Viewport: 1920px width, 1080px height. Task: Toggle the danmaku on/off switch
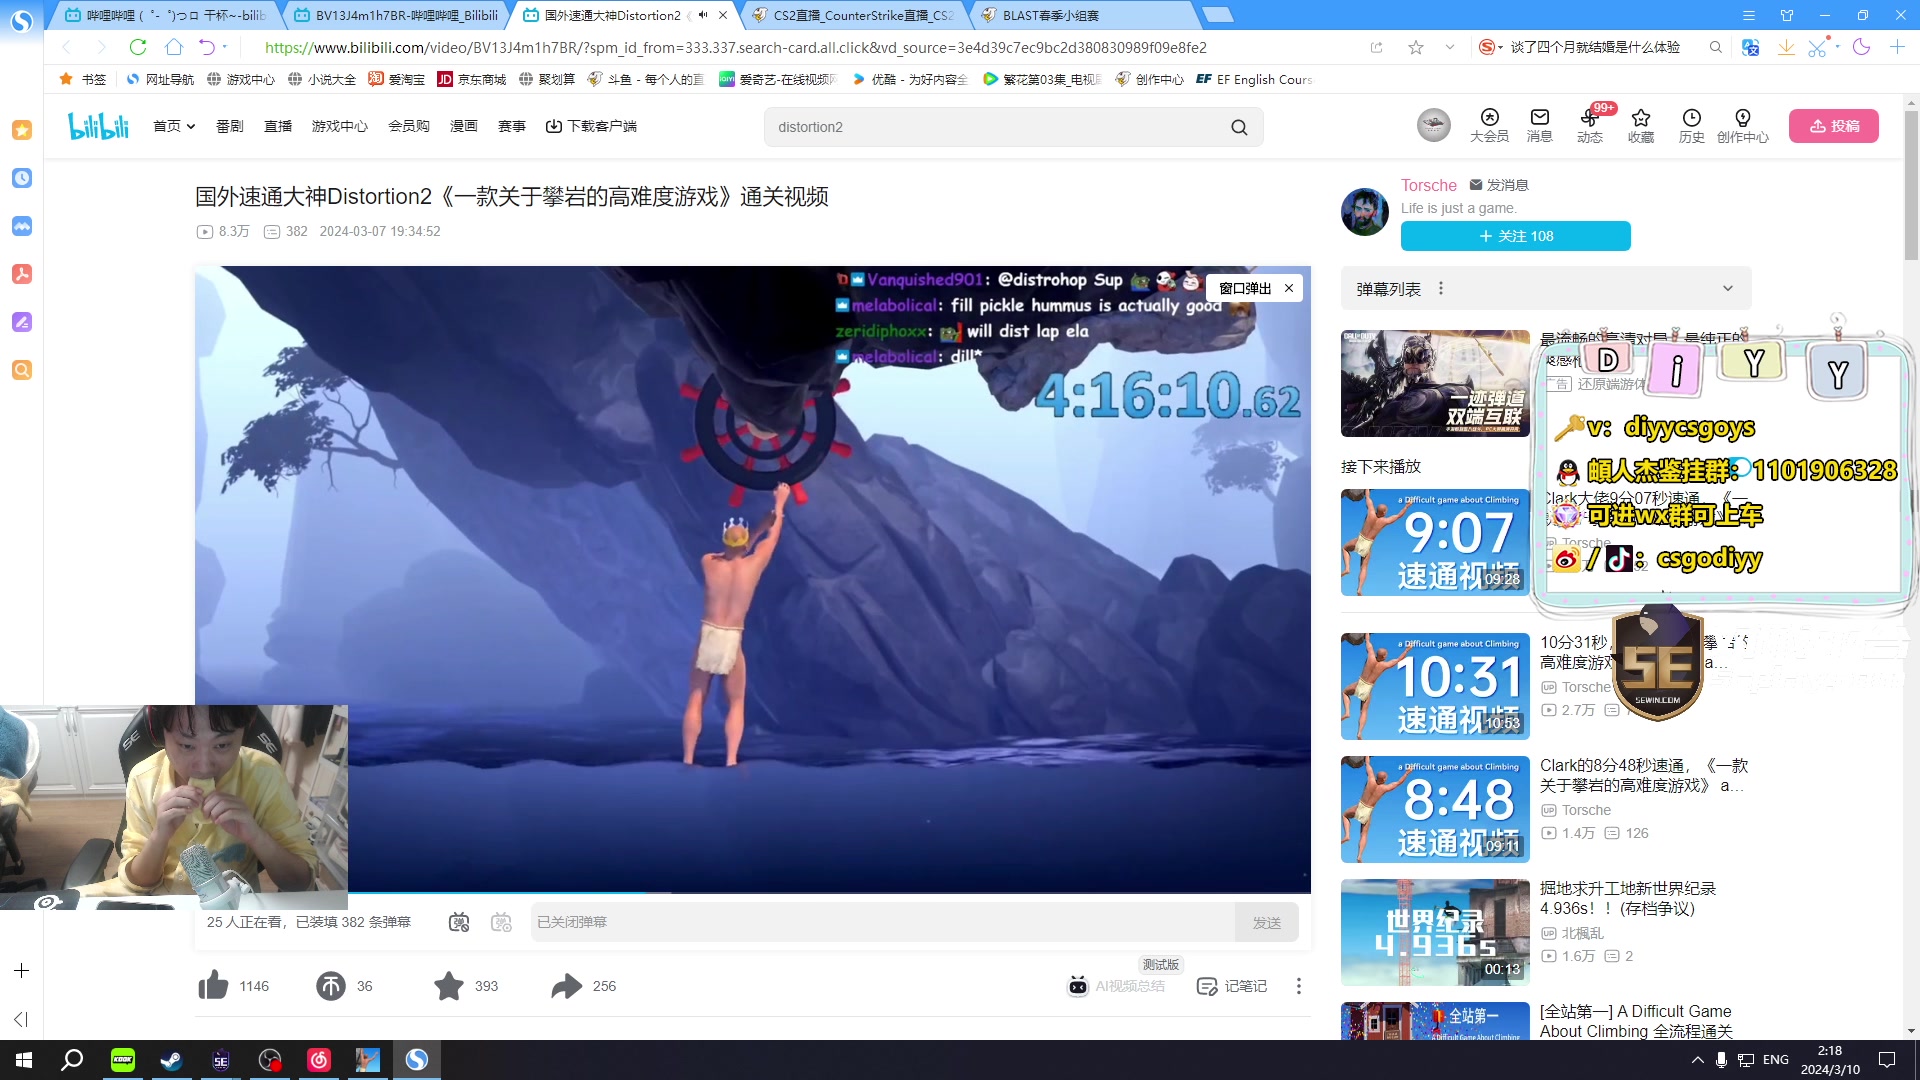click(x=459, y=922)
